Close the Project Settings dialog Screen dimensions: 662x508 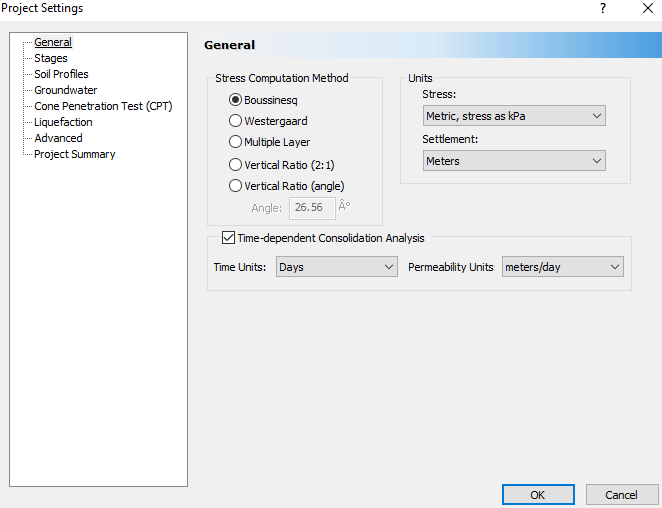(645, 9)
